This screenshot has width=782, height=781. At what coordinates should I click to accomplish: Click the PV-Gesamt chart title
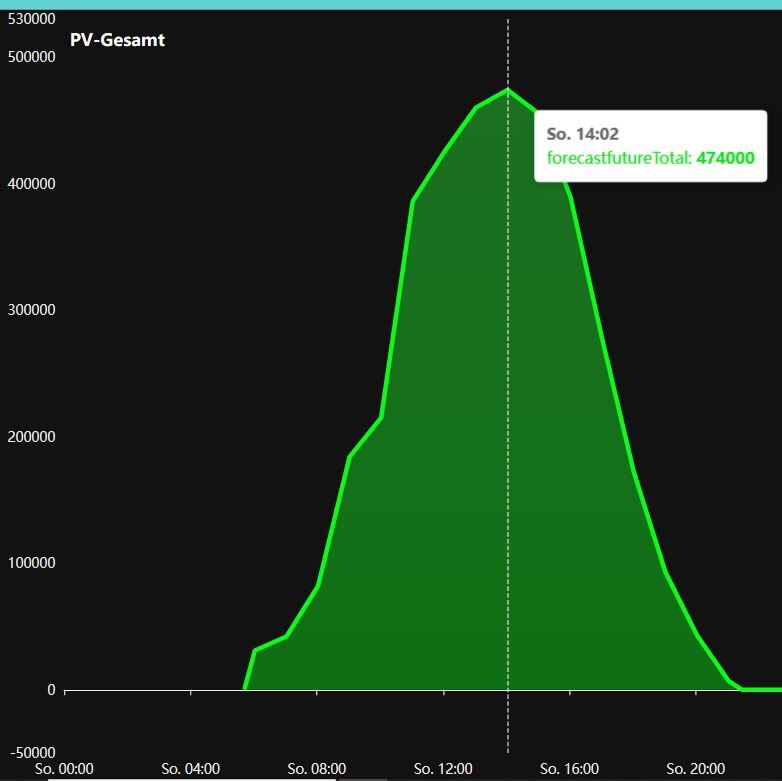[x=117, y=40]
